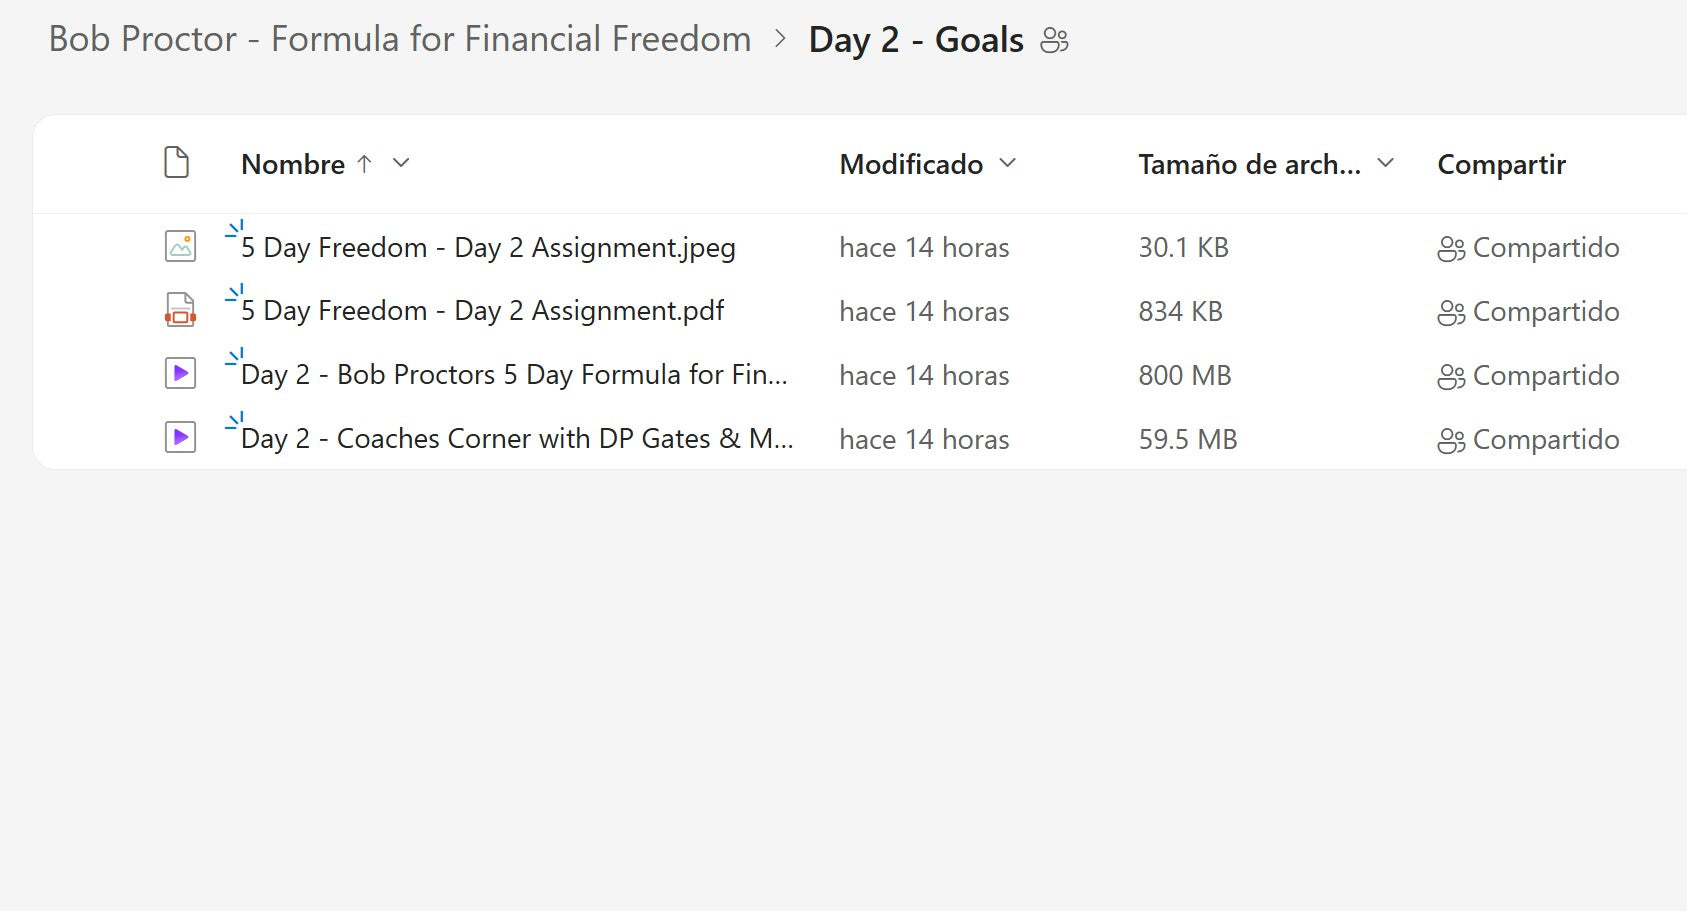Click the file type column header icon
The image size is (1687, 911).
coord(177,163)
